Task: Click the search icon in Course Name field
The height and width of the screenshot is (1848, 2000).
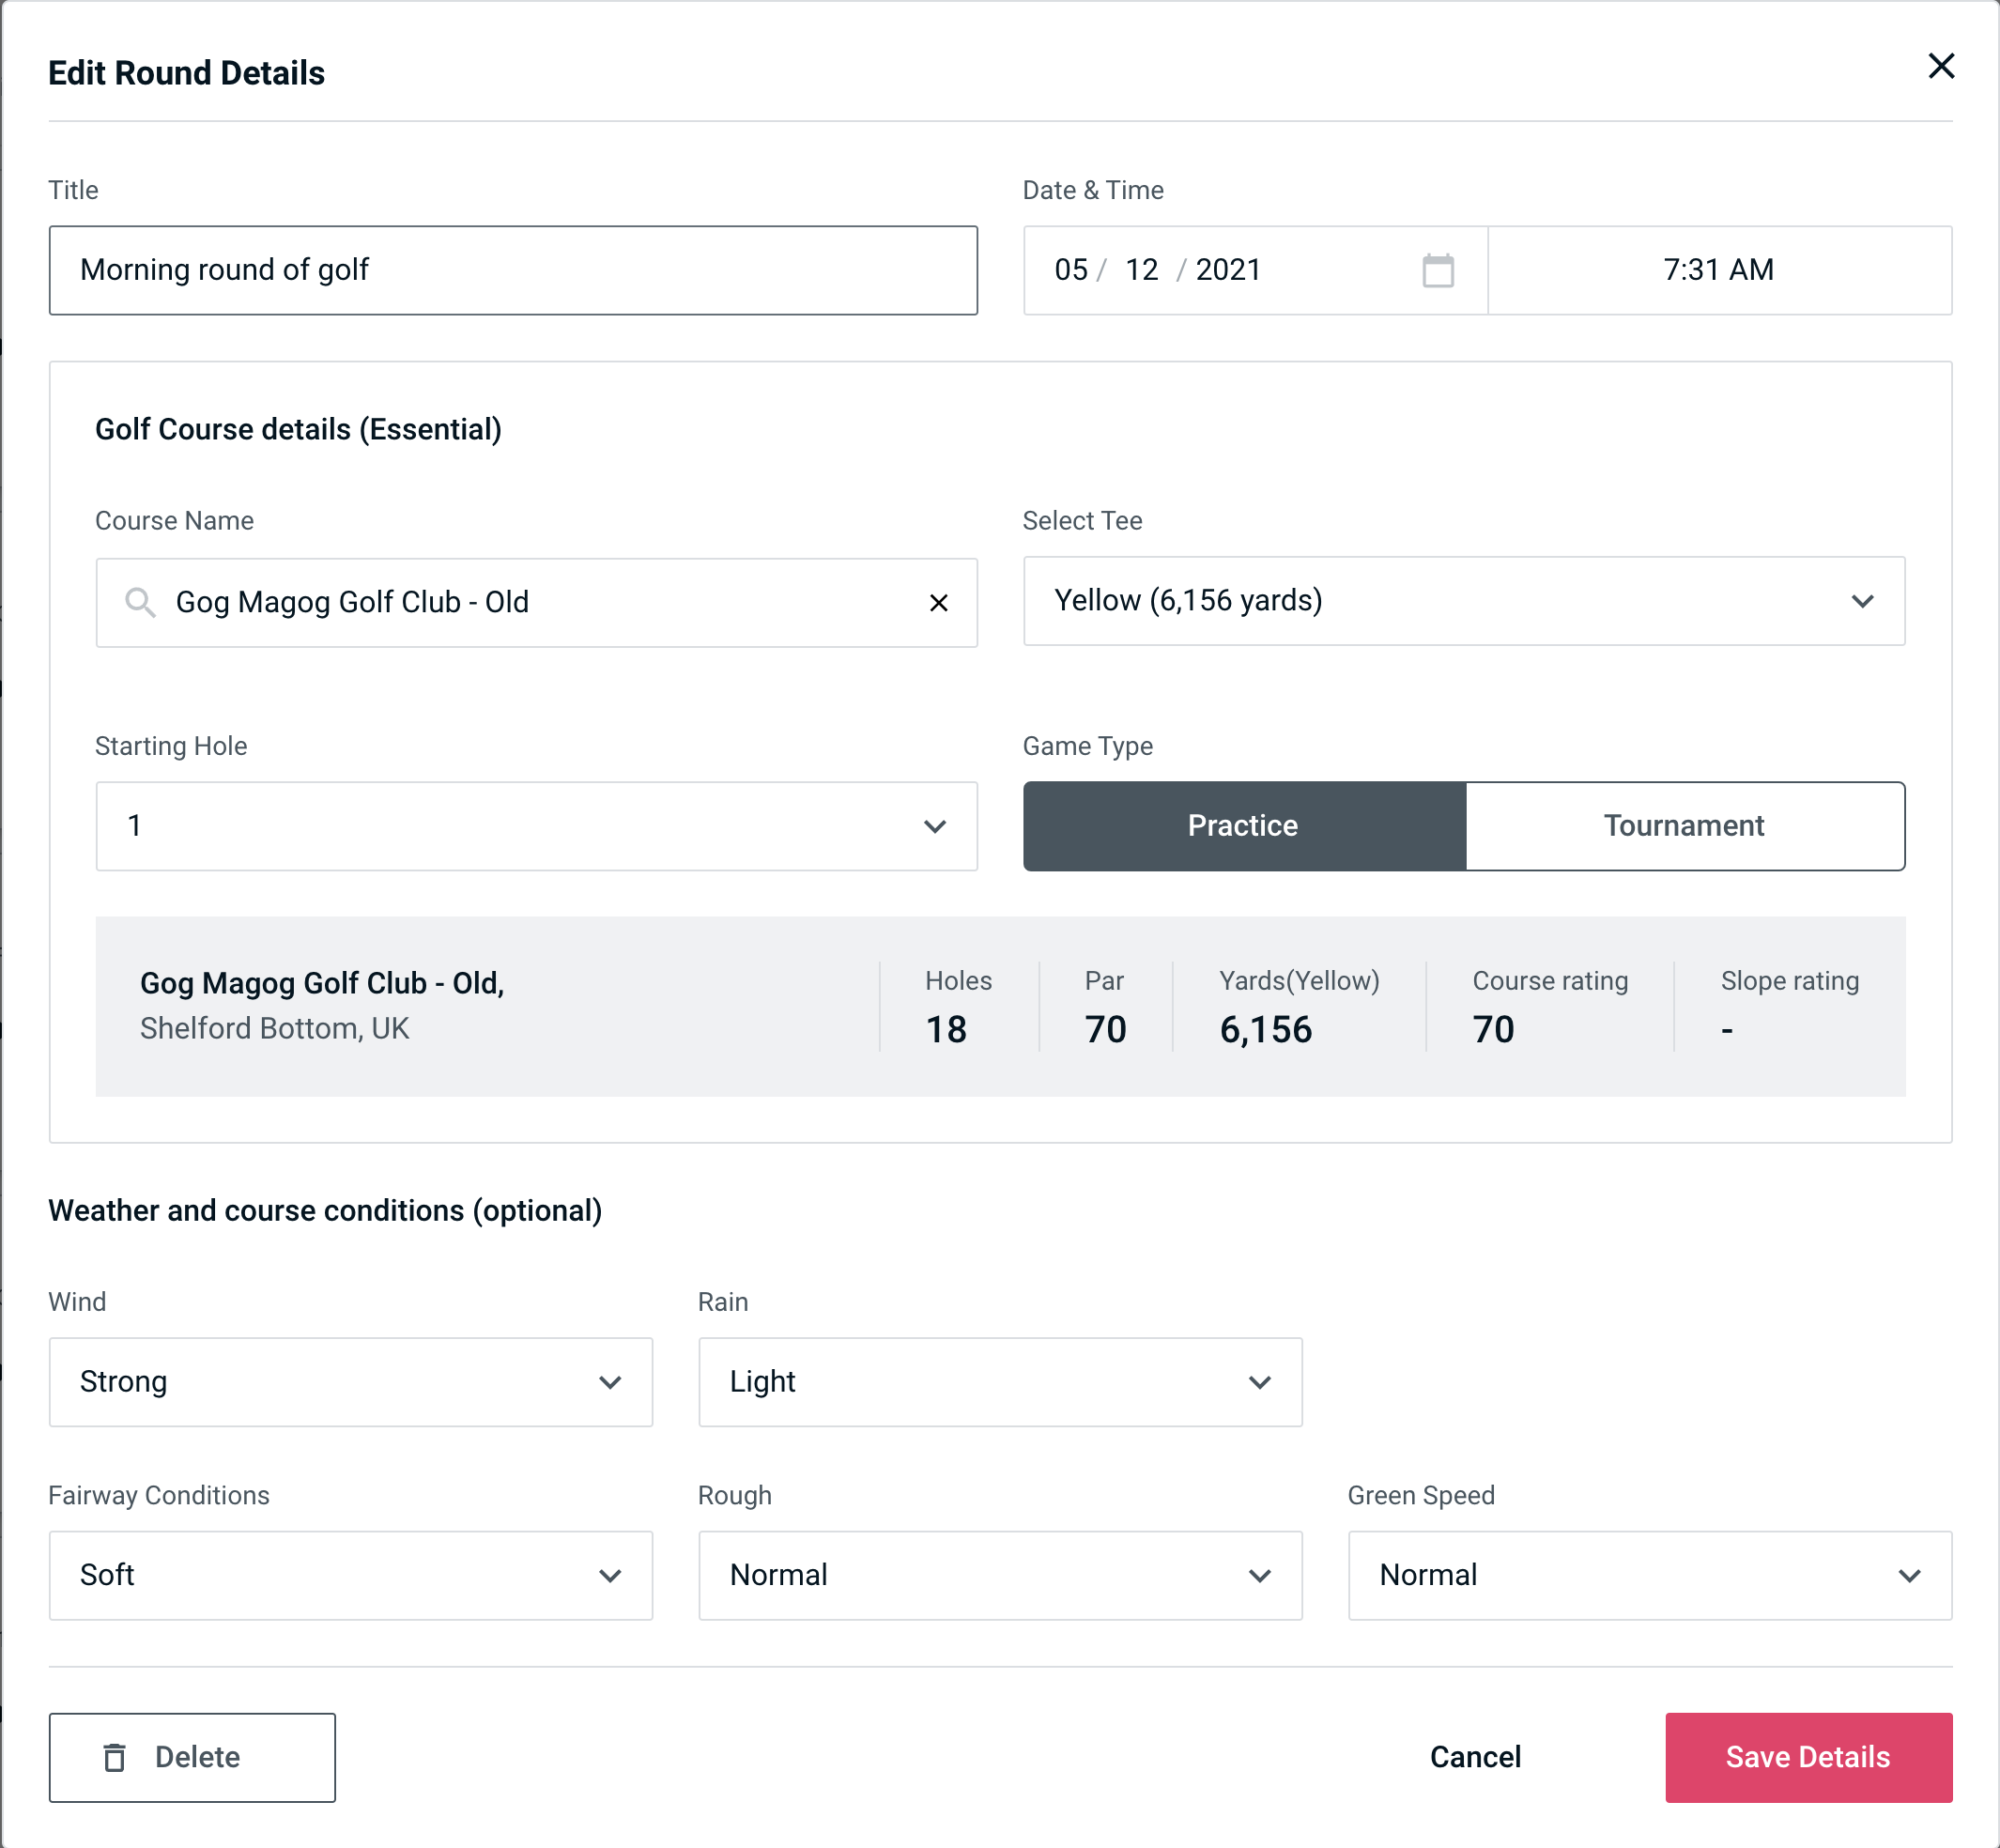Action: (x=141, y=601)
